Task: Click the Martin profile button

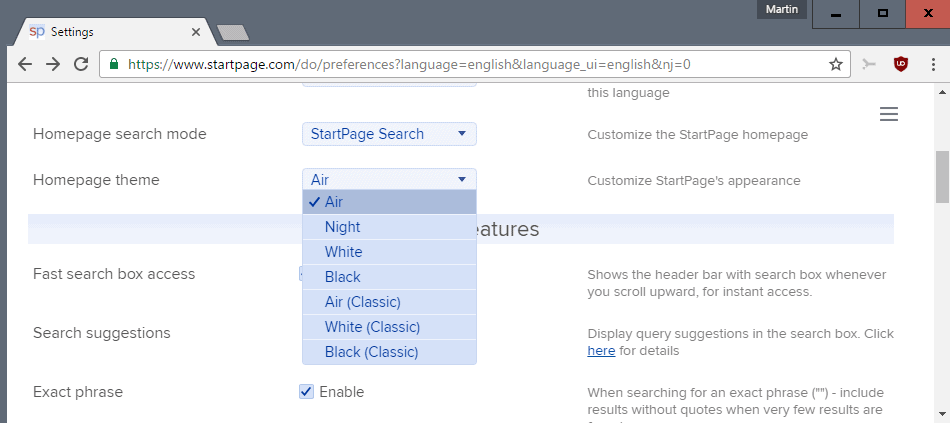Action: pyautogui.click(x=782, y=10)
